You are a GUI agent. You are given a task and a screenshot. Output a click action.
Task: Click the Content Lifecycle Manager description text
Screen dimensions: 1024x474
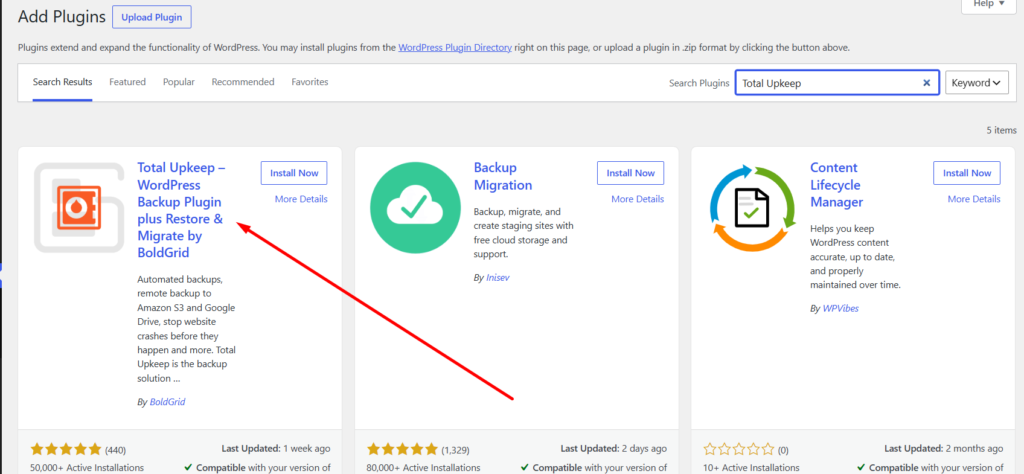point(858,257)
